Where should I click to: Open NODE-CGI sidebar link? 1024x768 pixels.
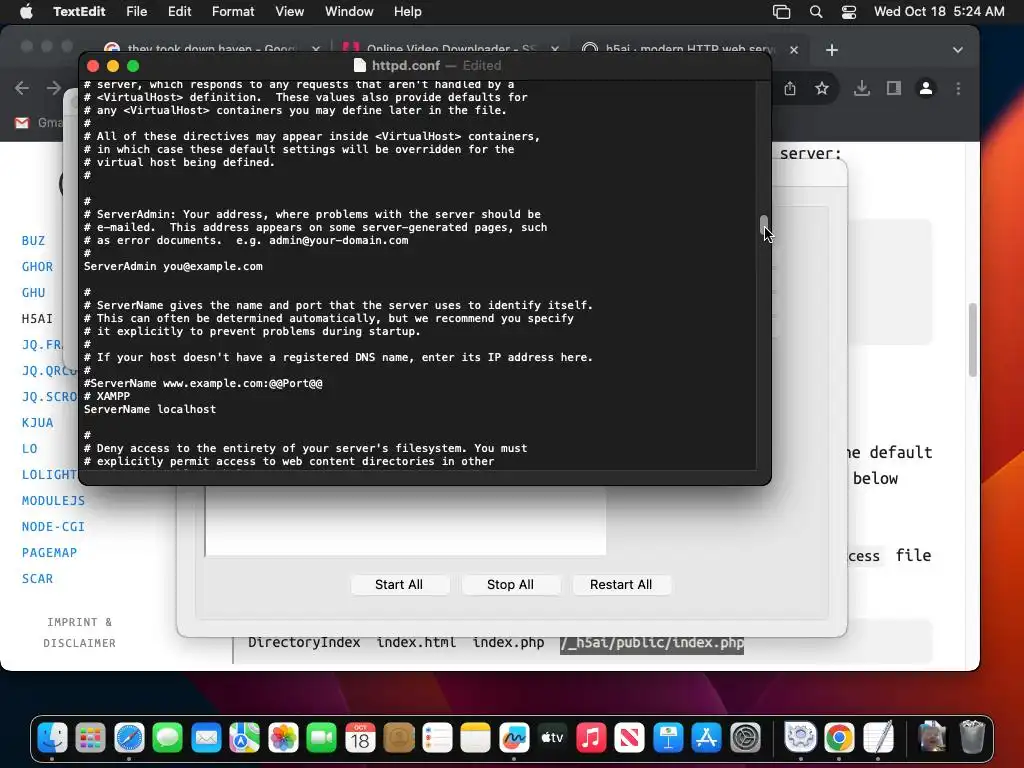pyautogui.click(x=54, y=526)
